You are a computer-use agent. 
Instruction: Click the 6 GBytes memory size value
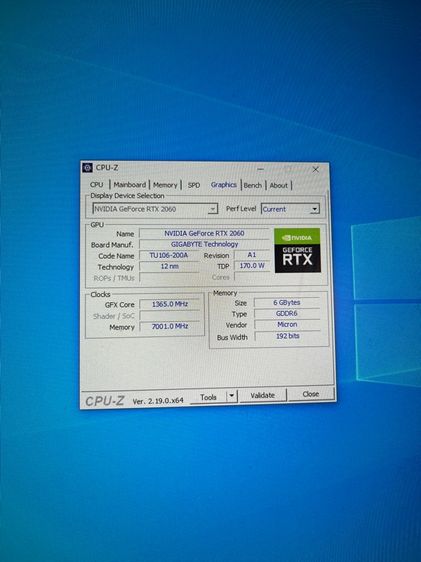point(287,303)
